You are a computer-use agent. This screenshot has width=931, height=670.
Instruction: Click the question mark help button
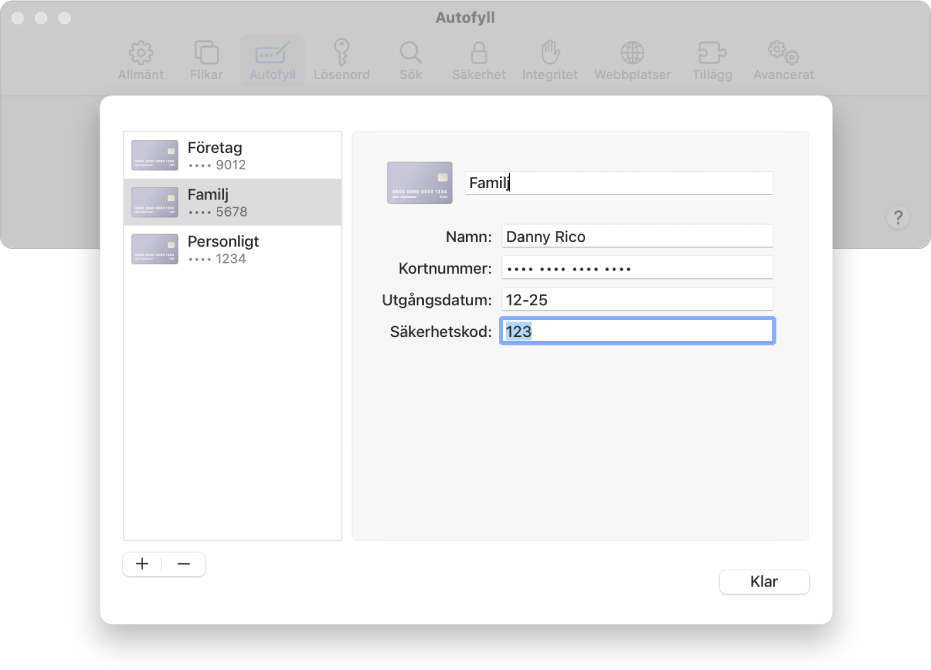click(x=898, y=218)
